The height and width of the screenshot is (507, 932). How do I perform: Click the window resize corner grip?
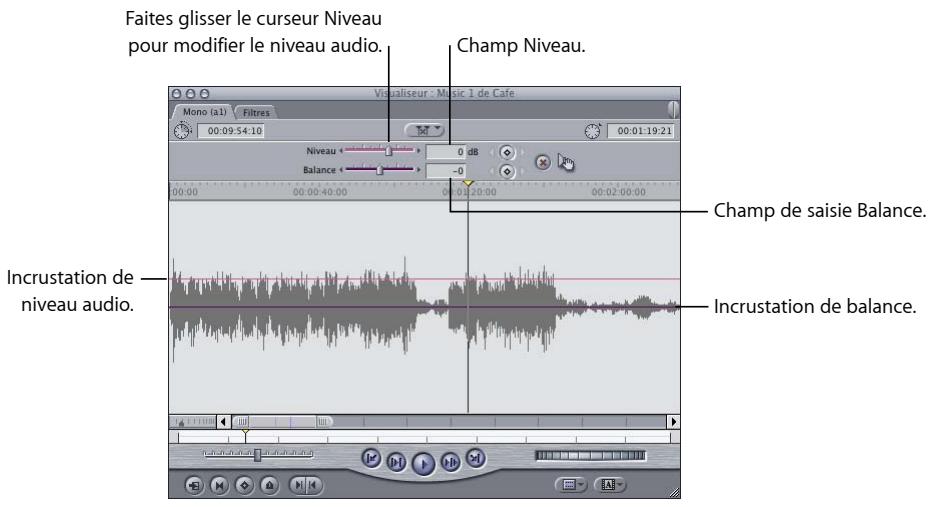[674, 492]
